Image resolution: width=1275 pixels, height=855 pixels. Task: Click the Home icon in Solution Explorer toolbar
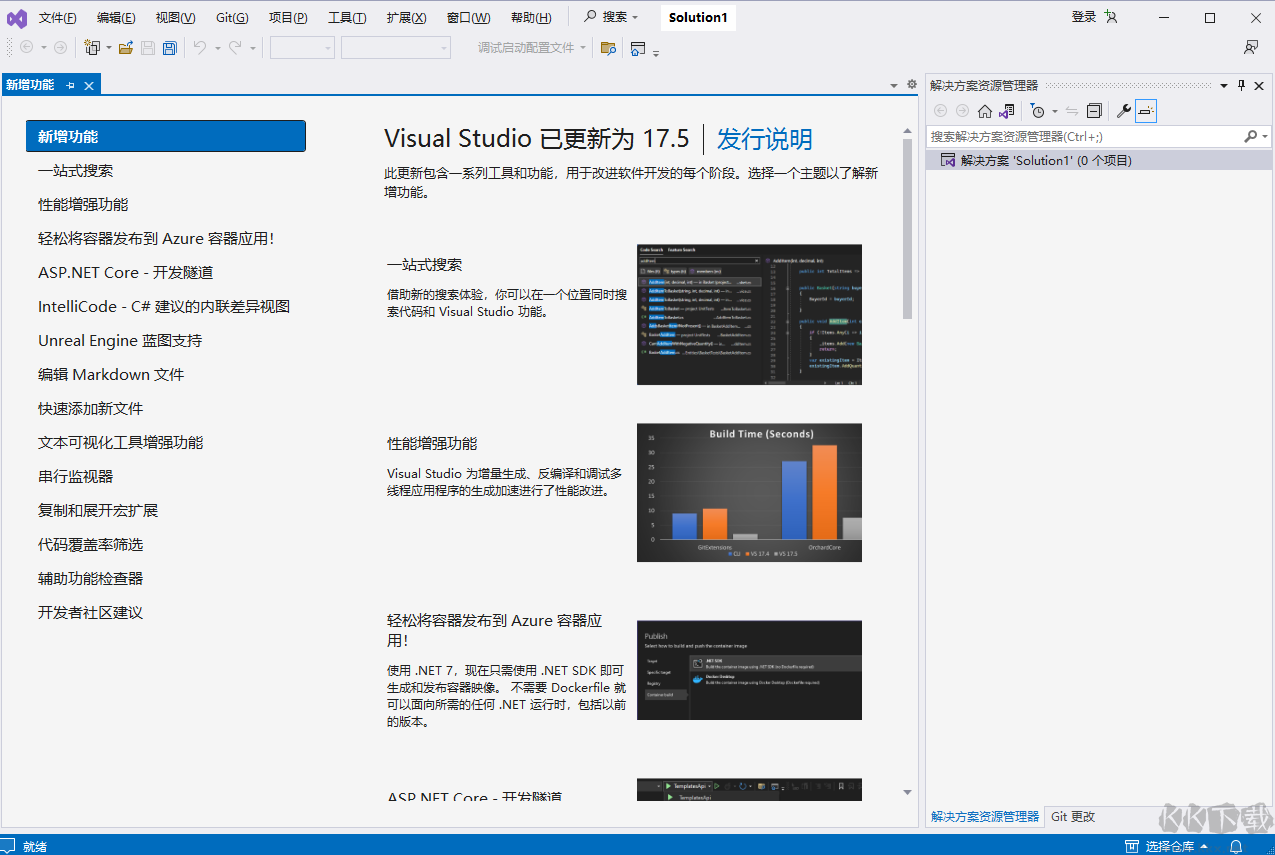coord(985,111)
